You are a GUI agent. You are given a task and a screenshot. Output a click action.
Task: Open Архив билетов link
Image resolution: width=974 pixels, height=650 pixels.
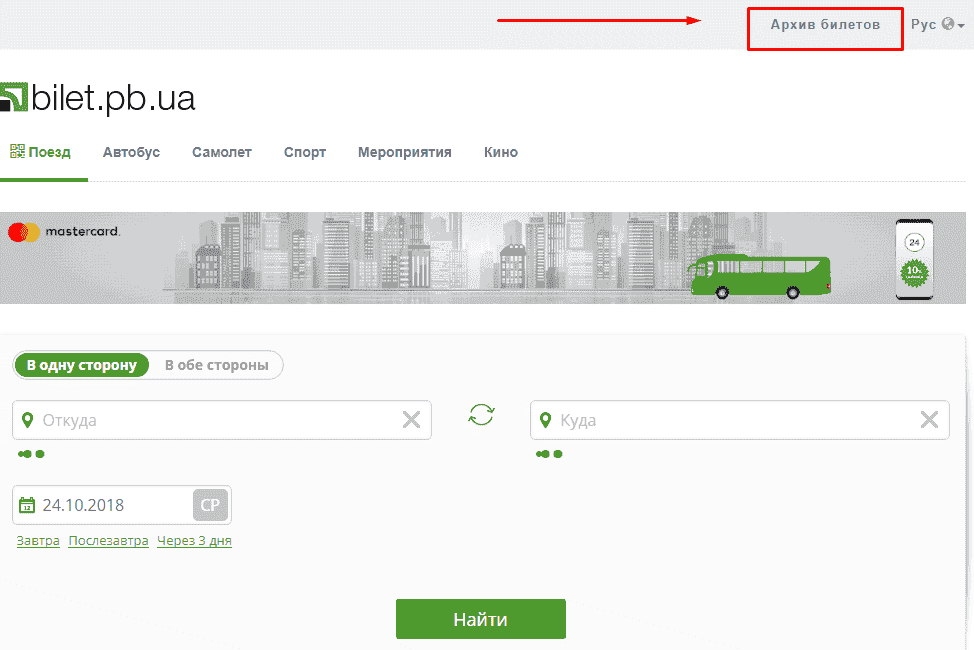(x=825, y=24)
